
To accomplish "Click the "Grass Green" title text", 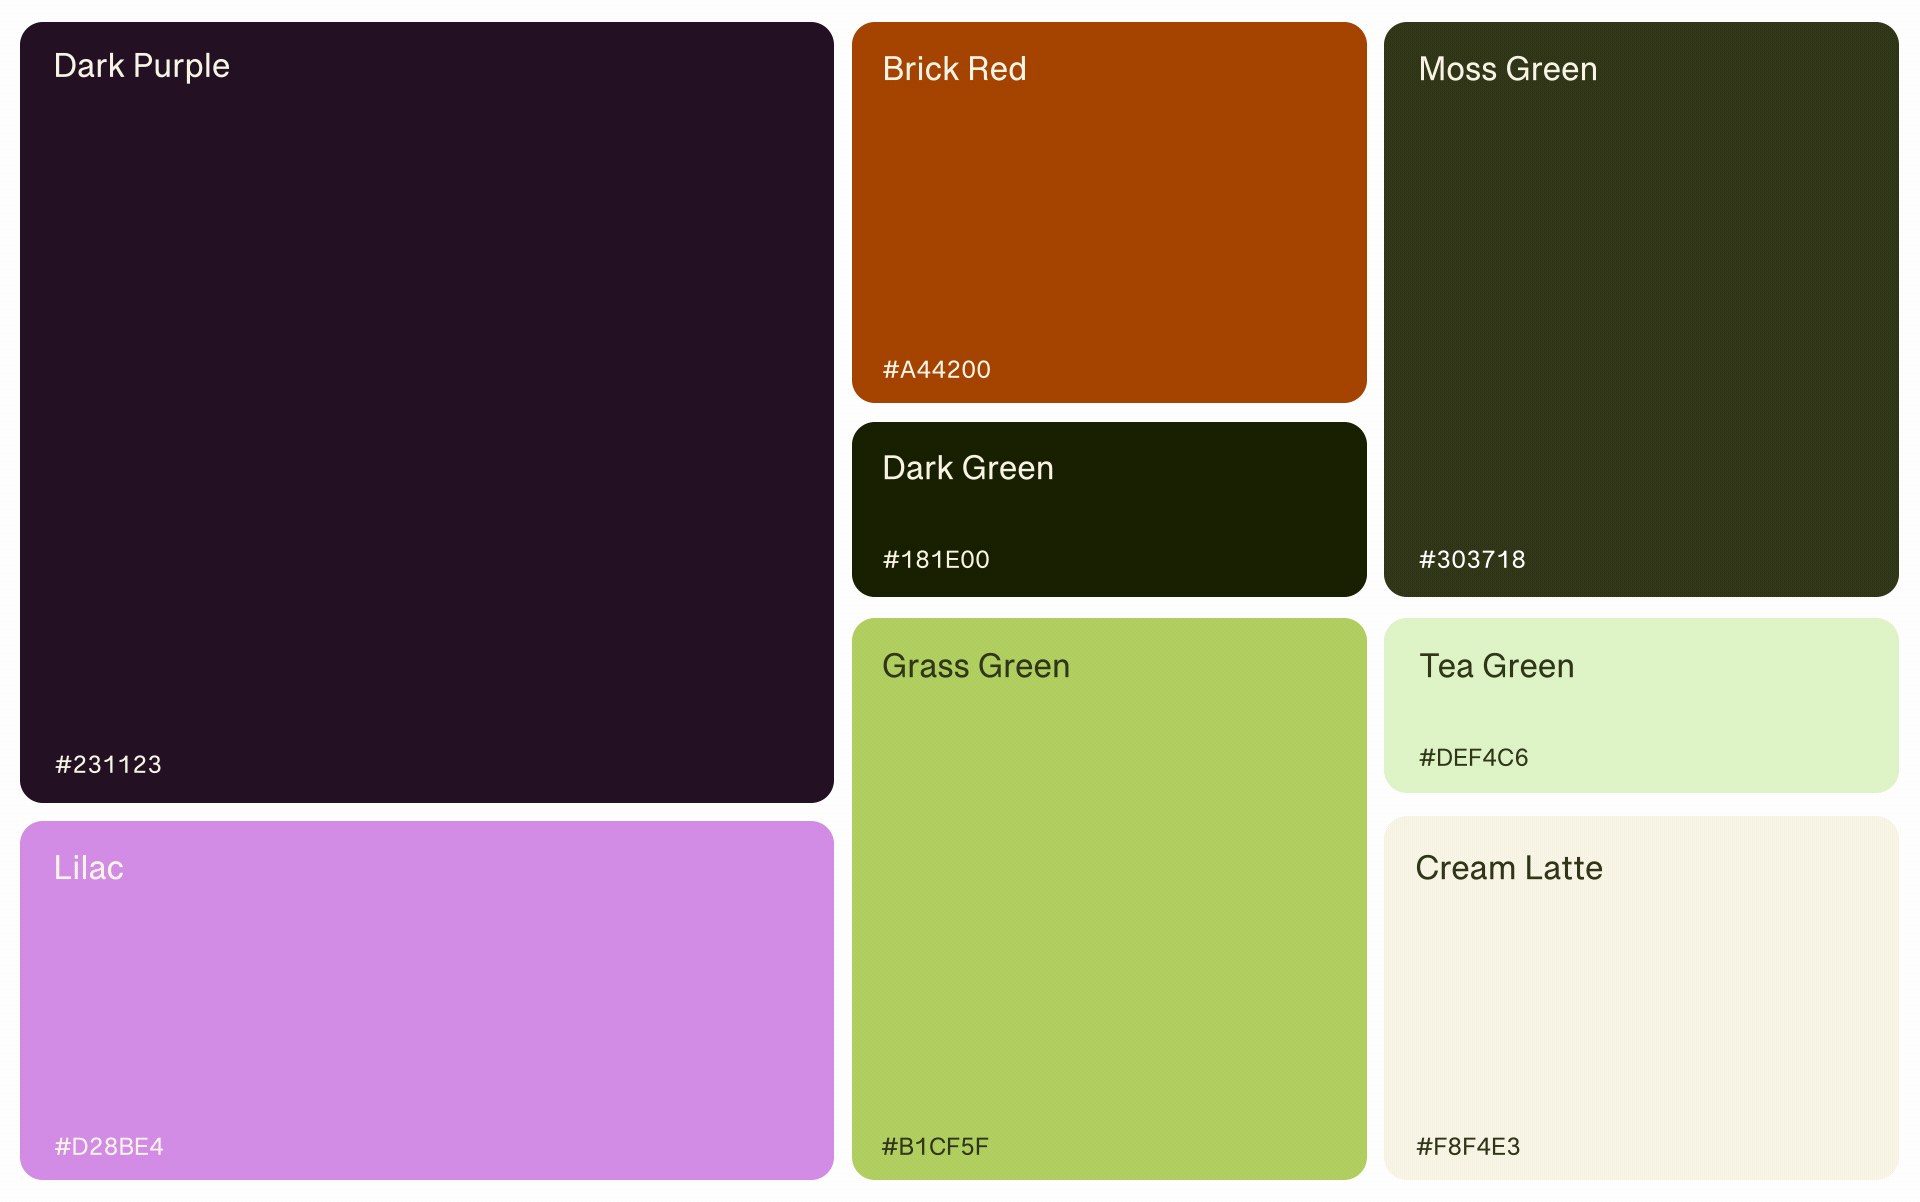I will (x=976, y=666).
